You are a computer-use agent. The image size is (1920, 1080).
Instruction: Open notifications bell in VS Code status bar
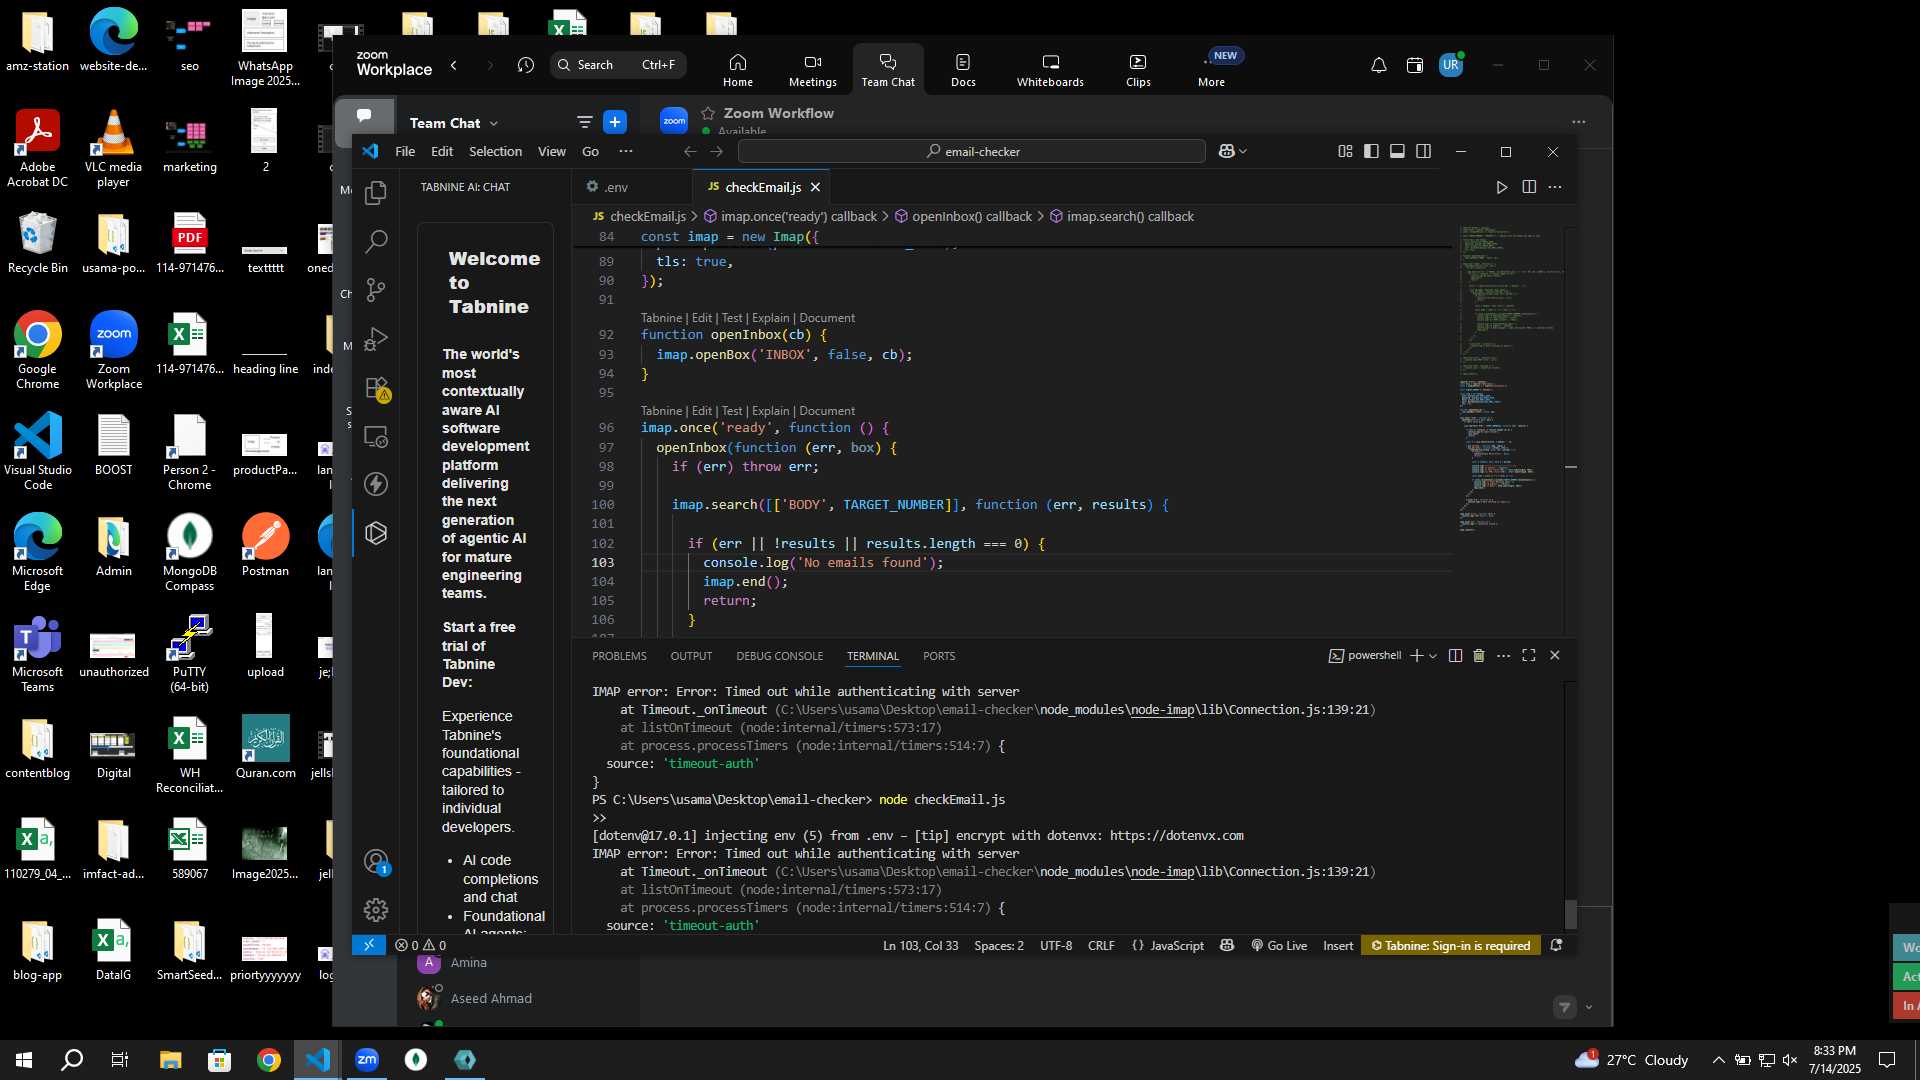click(x=1556, y=945)
